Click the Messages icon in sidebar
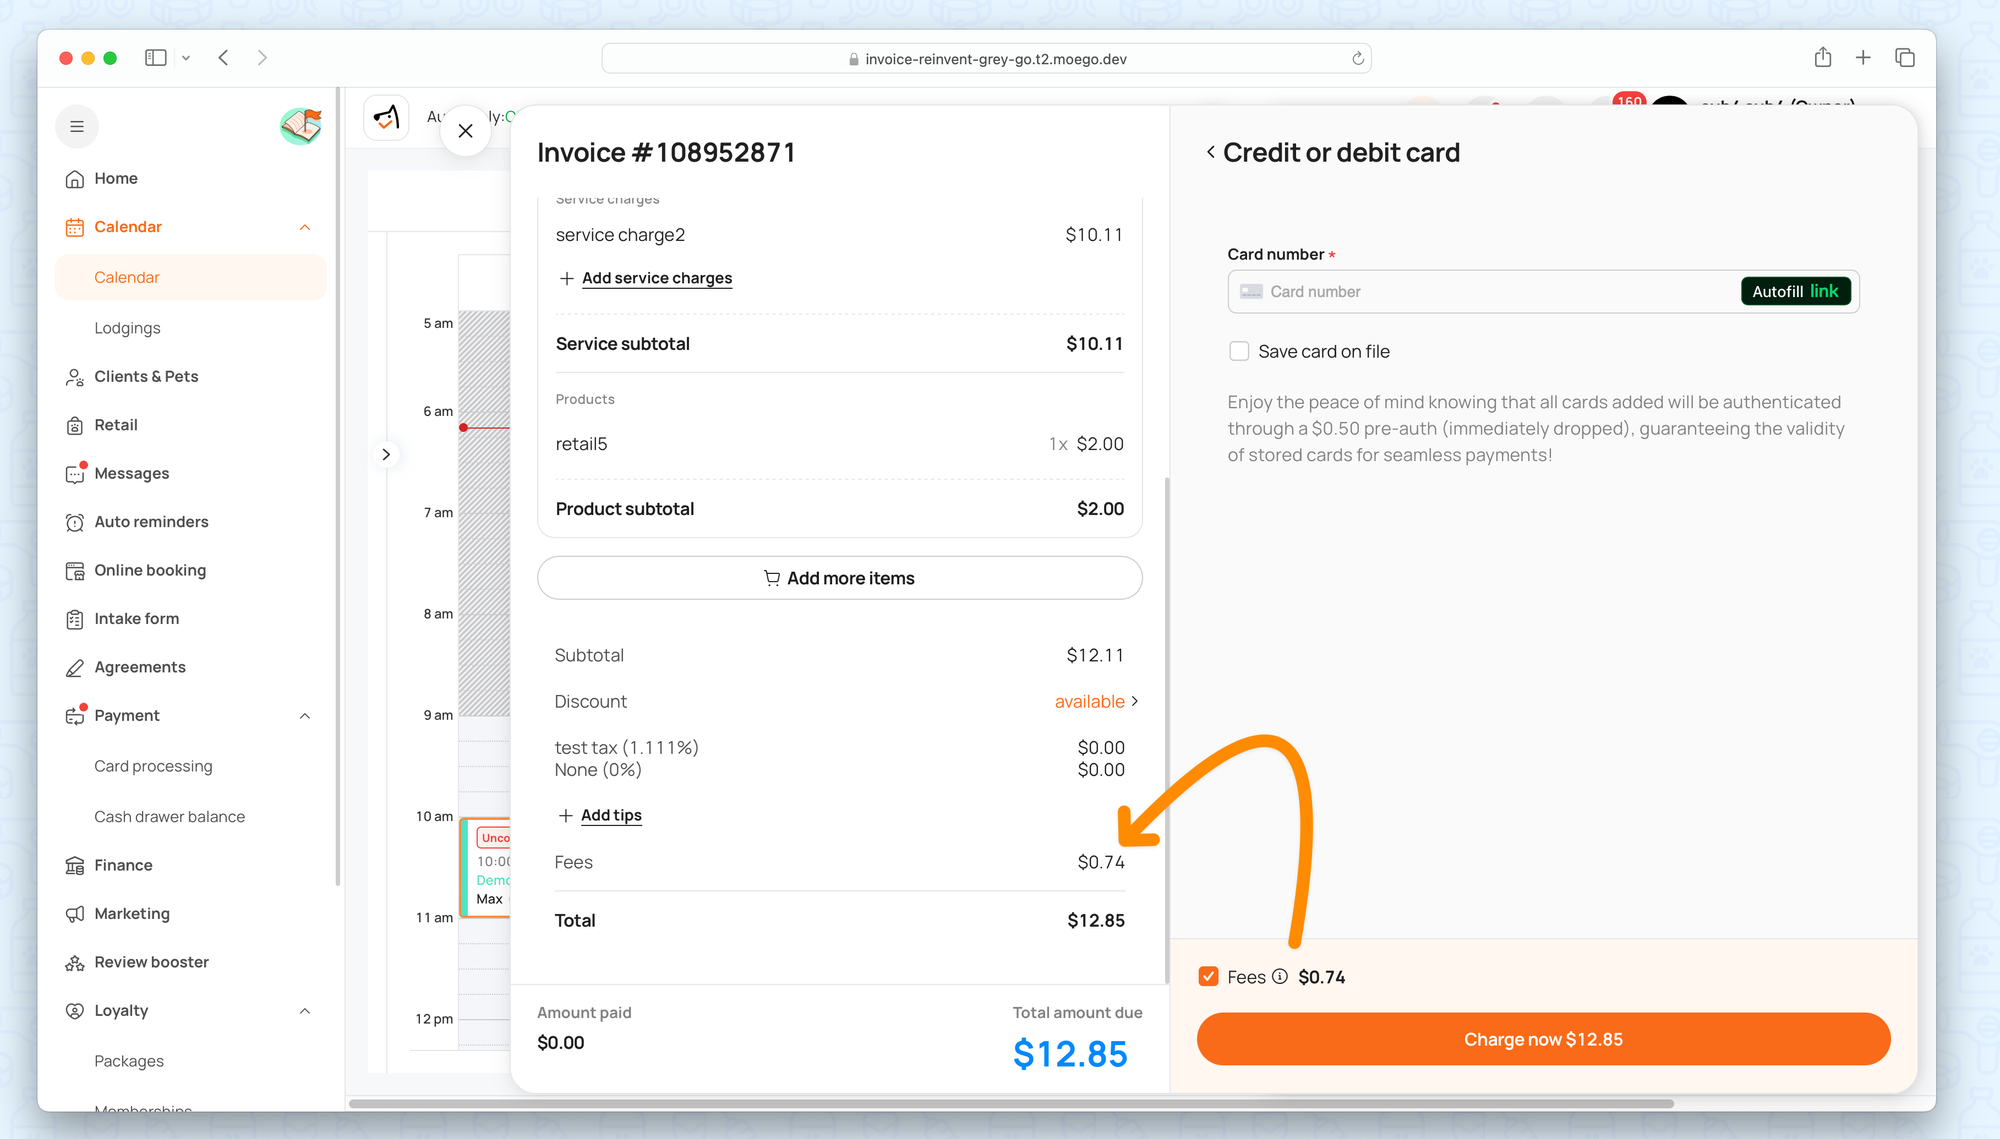Viewport: 2000px width, 1139px height. click(75, 474)
